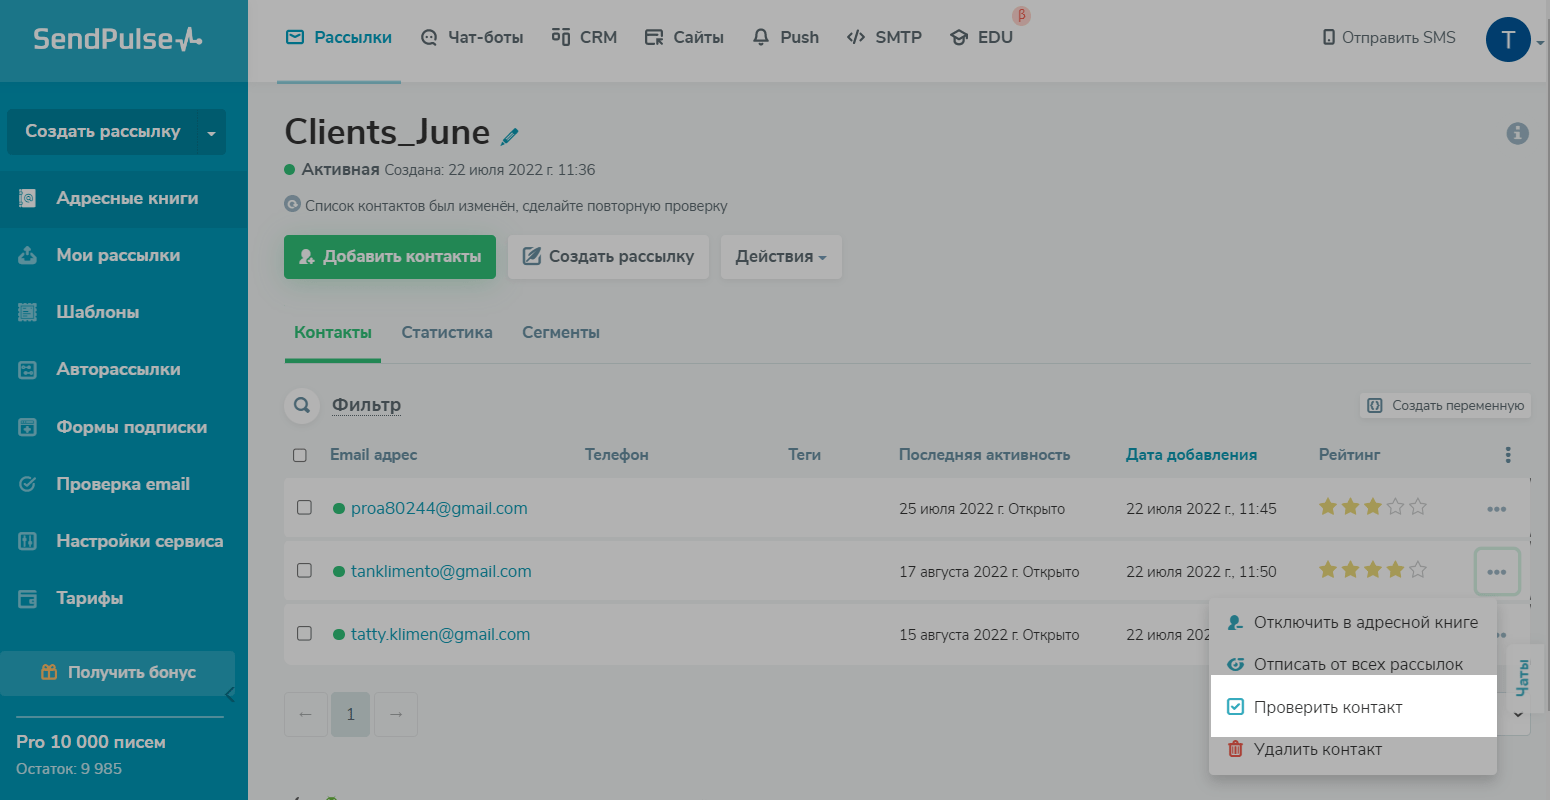Open three-dots menu for proa80244@gmail.com row
Screen dimensions: 1550x800
click(x=1496, y=509)
